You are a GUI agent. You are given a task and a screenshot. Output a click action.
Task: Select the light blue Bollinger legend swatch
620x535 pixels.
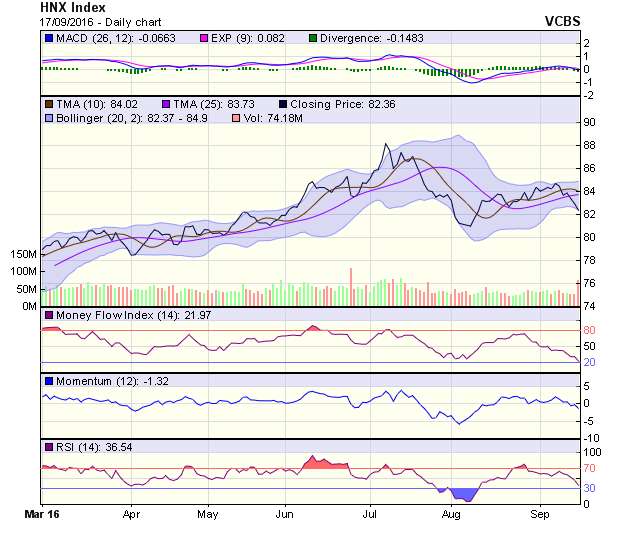pos(49,118)
